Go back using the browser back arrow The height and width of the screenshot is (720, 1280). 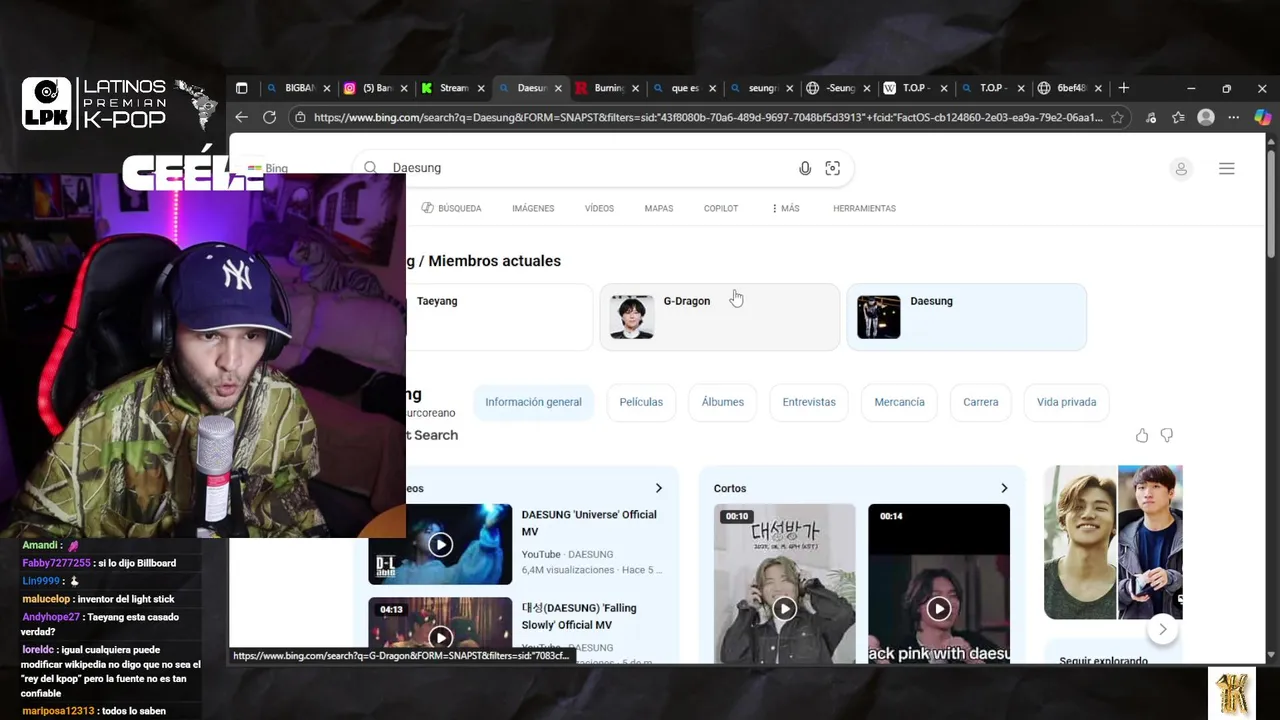(x=241, y=117)
